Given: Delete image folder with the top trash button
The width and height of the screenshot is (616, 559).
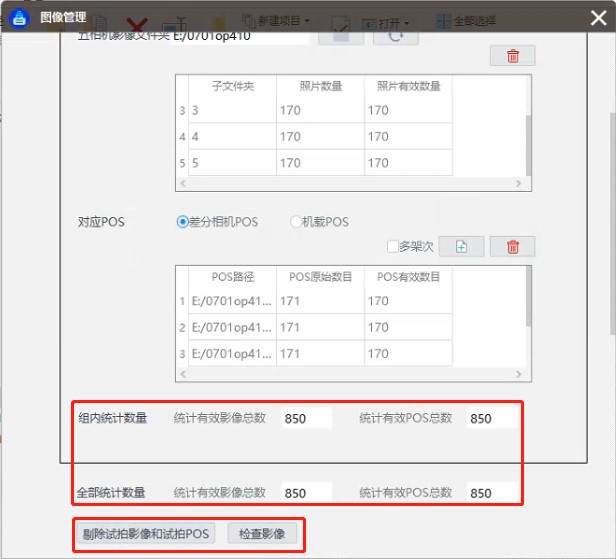Looking at the screenshot, I should pyautogui.click(x=512, y=55).
